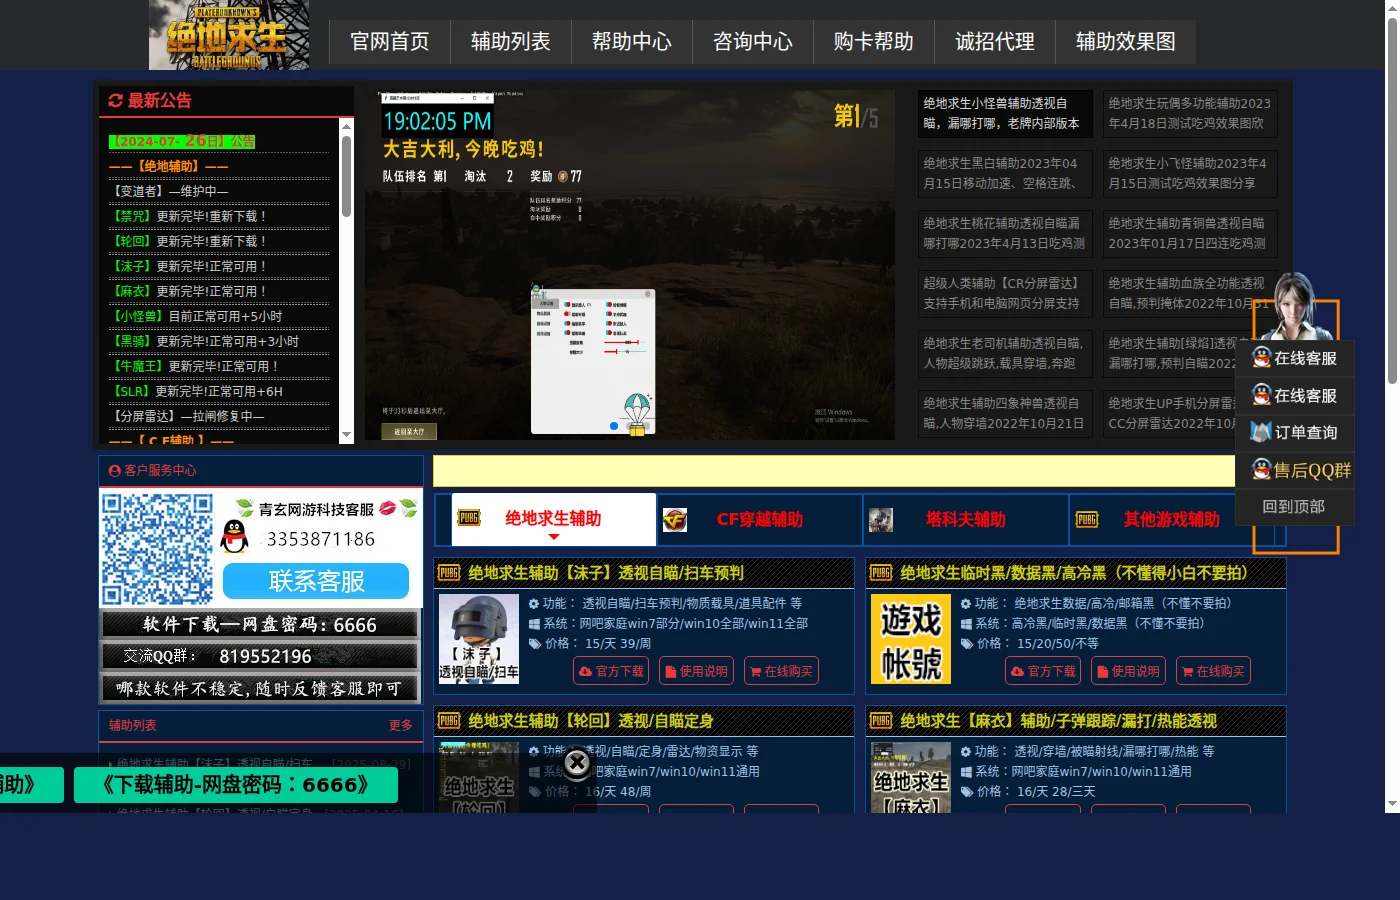Viewport: 1400px width, 900px height.
Task: Click 在线购买 on the 【沫子】 card
Action: tap(781, 671)
